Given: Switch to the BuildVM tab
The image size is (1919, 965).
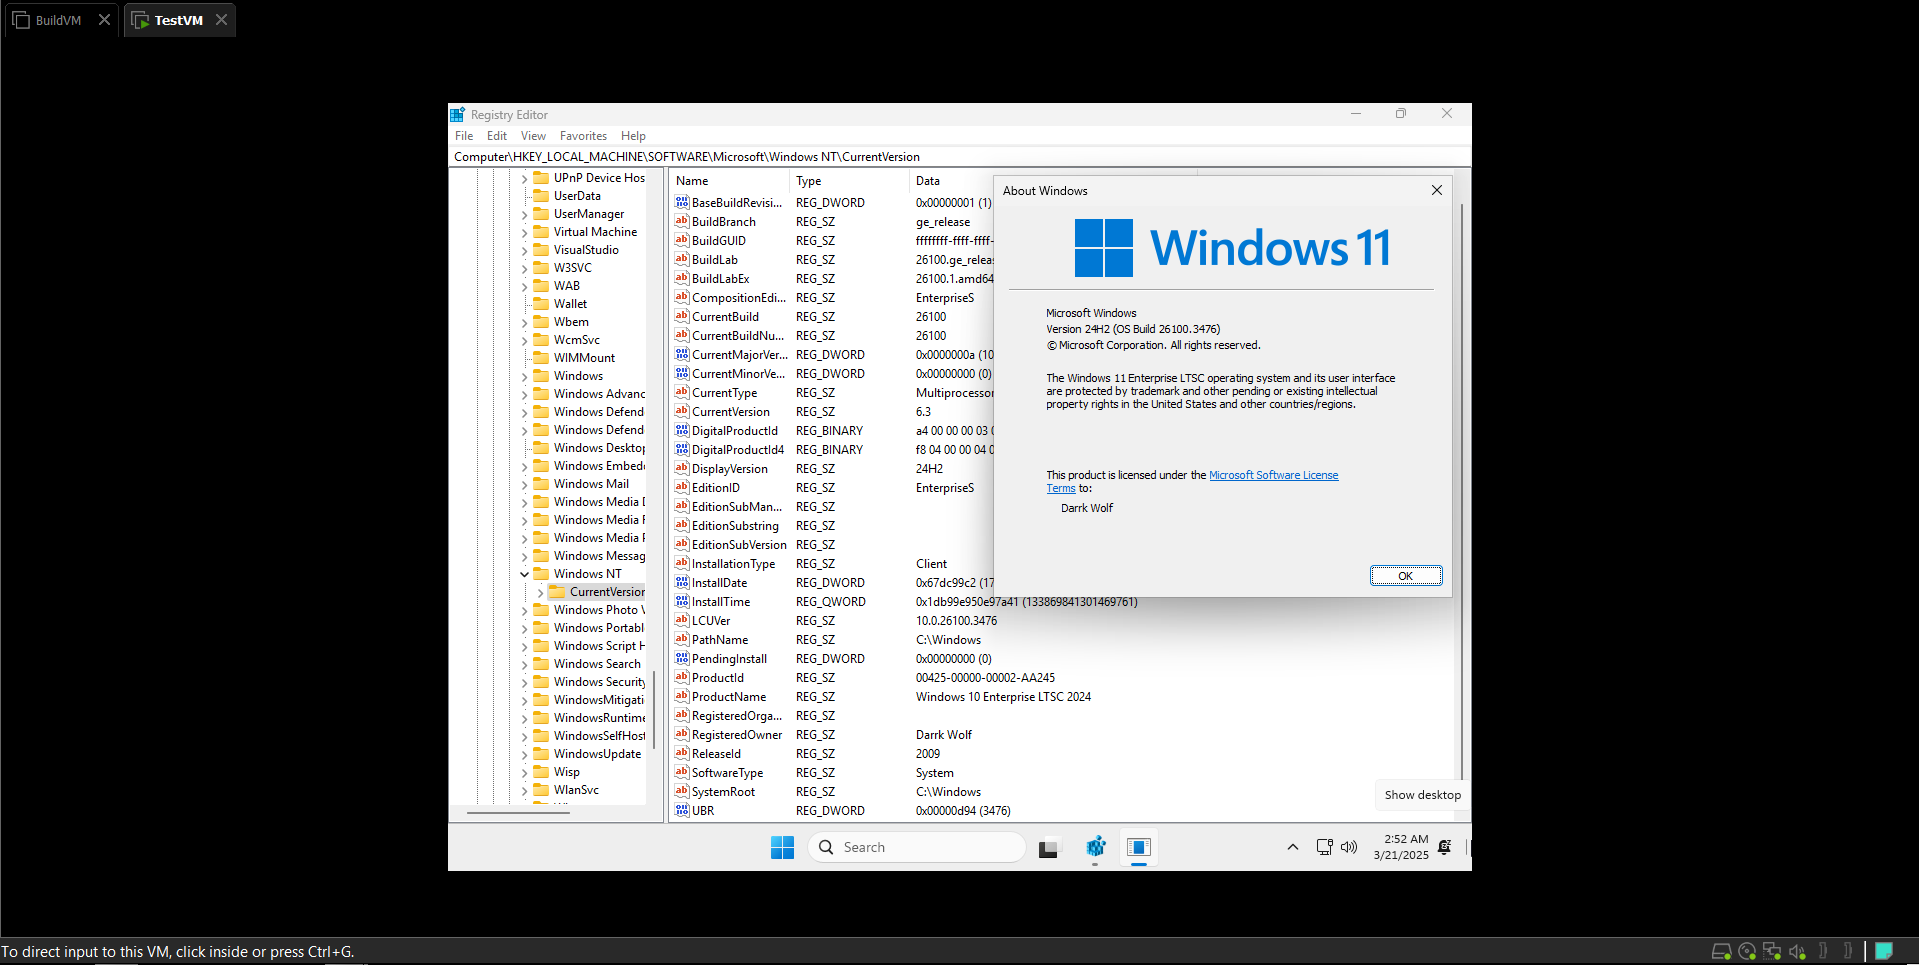Looking at the screenshot, I should [x=61, y=20].
